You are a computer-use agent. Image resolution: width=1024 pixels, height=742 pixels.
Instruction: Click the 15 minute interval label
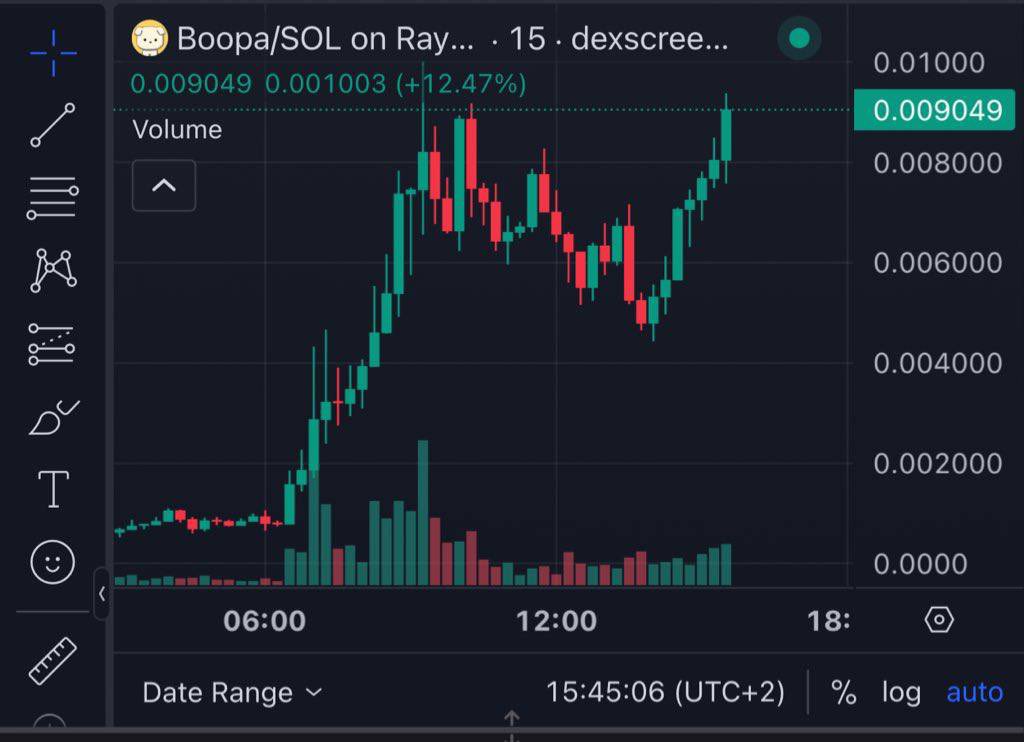tap(527, 39)
